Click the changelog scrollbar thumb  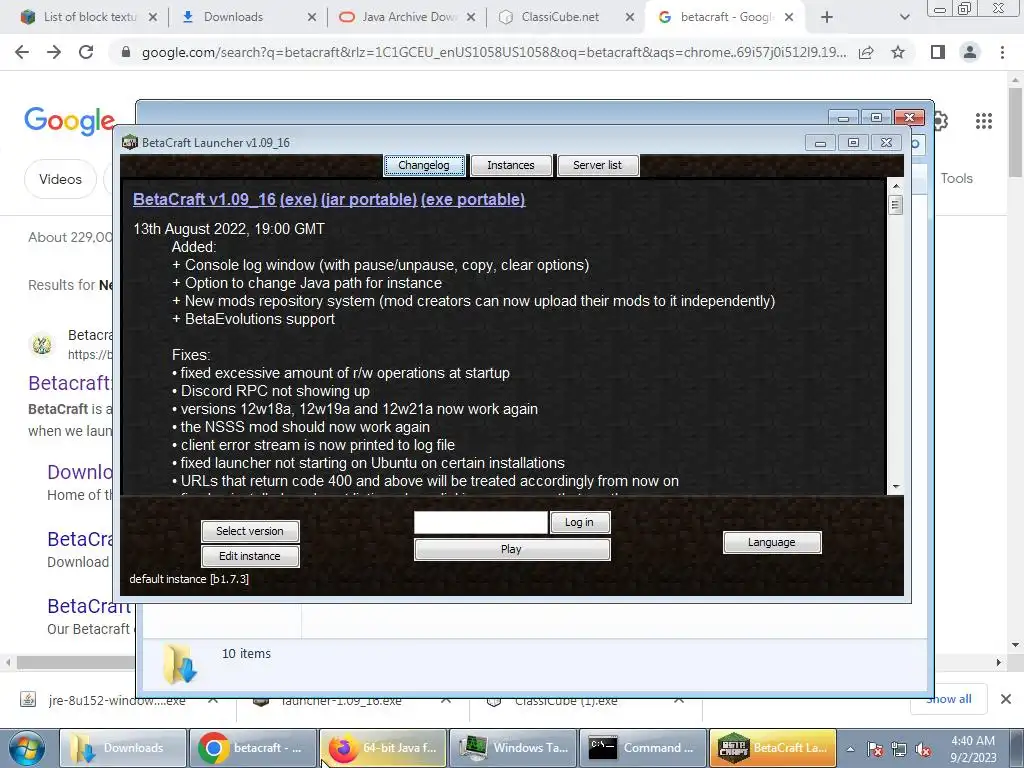coord(896,205)
